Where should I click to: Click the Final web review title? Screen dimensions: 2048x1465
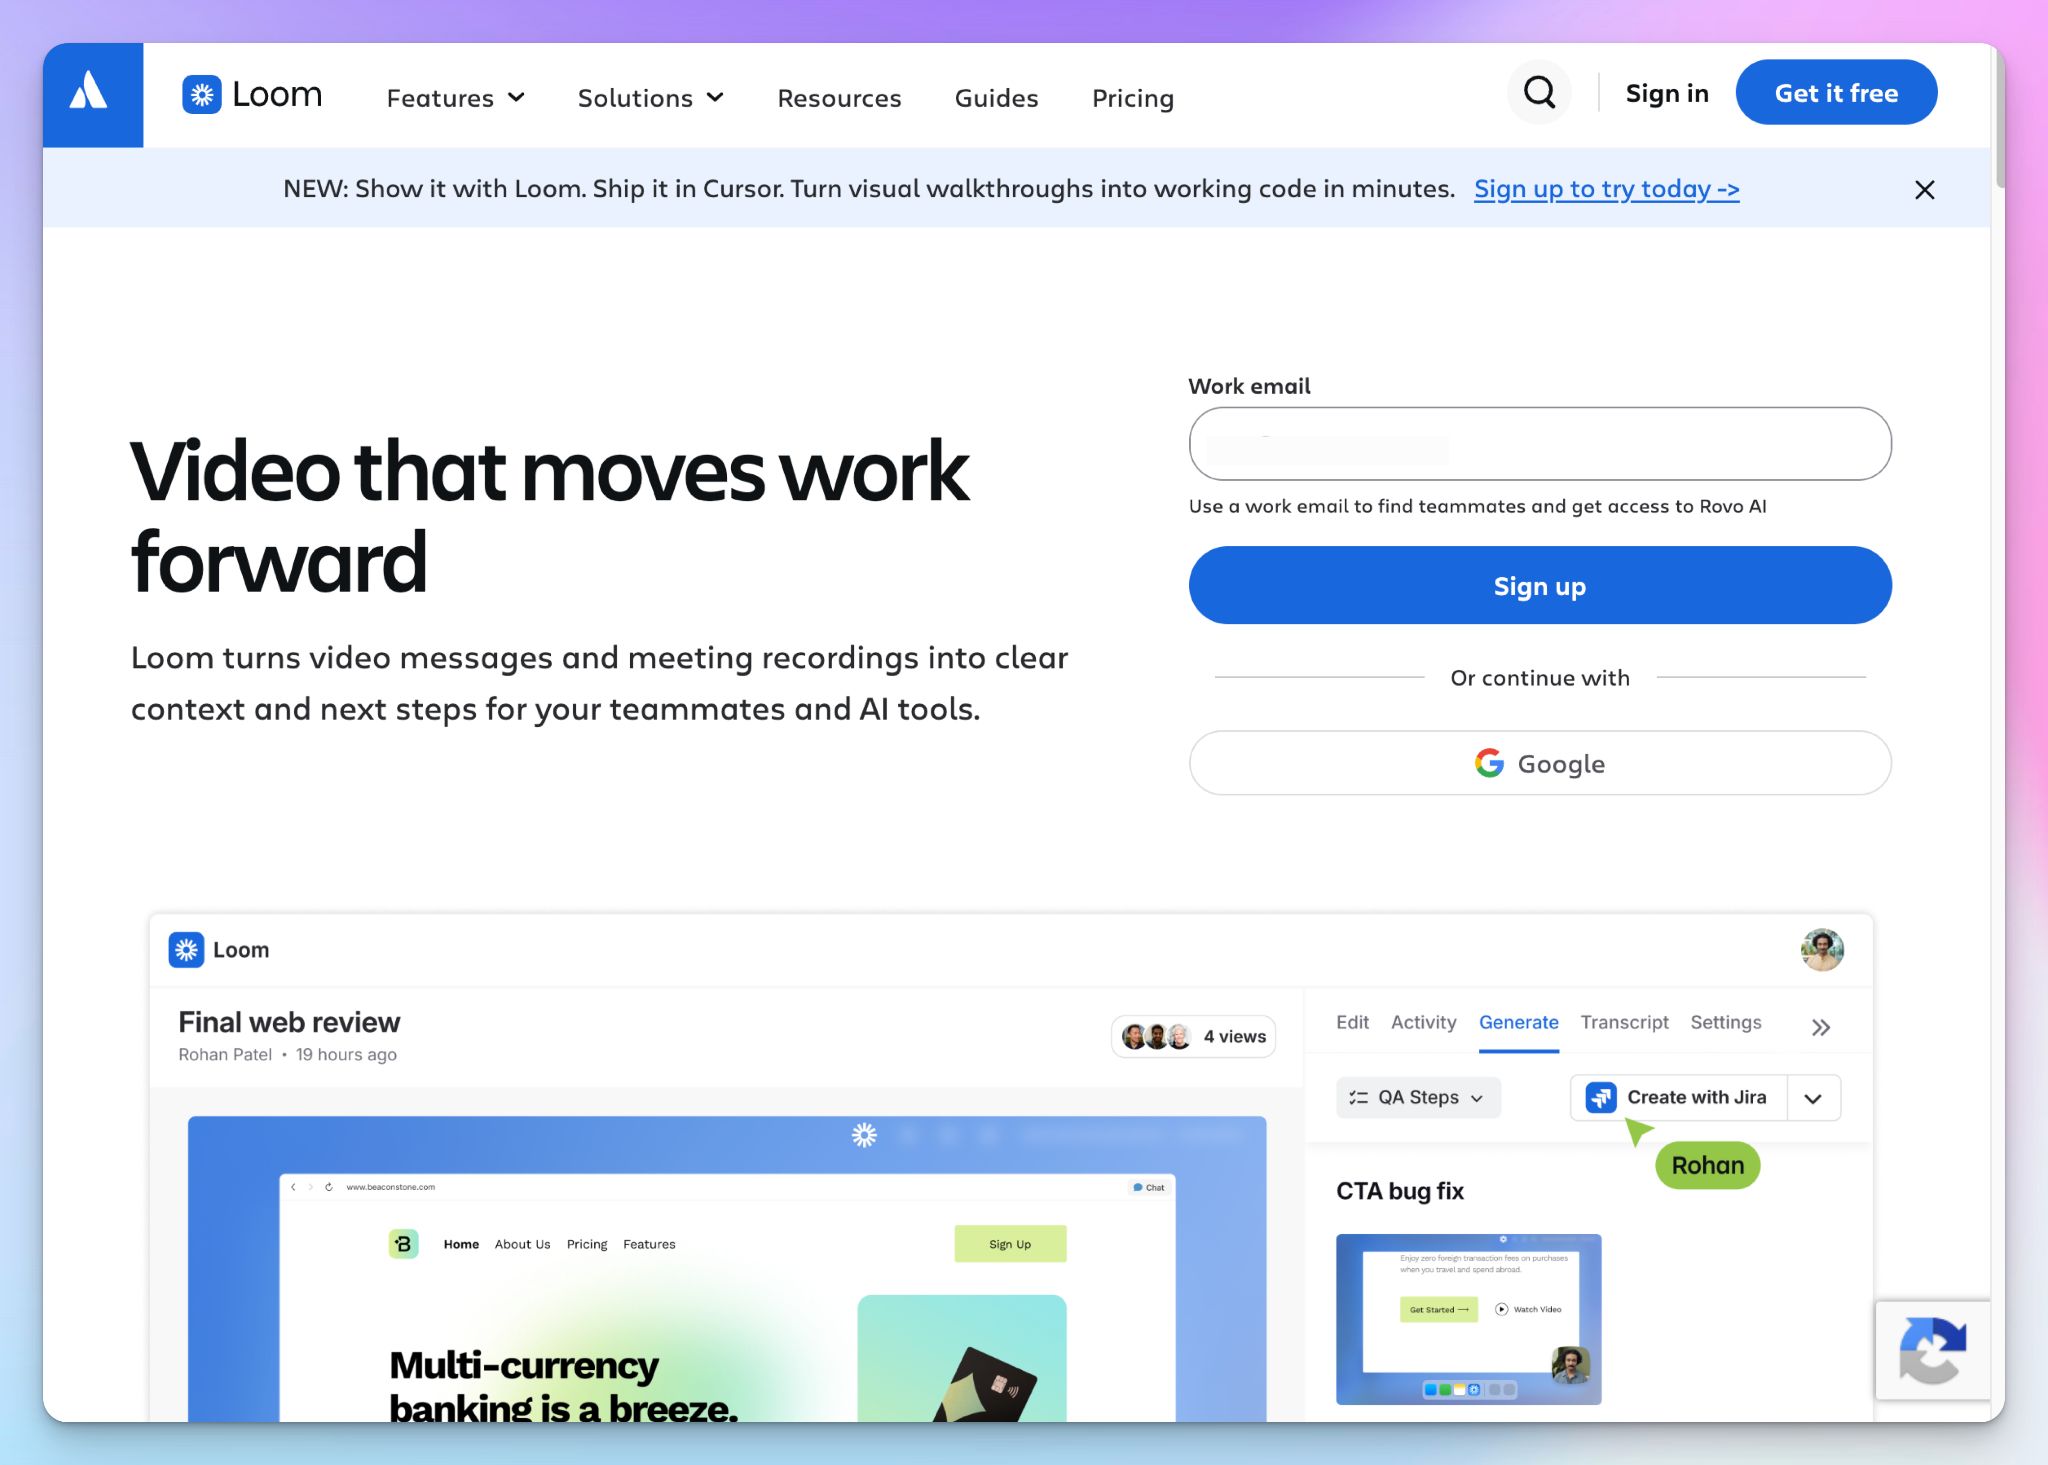click(x=289, y=1022)
